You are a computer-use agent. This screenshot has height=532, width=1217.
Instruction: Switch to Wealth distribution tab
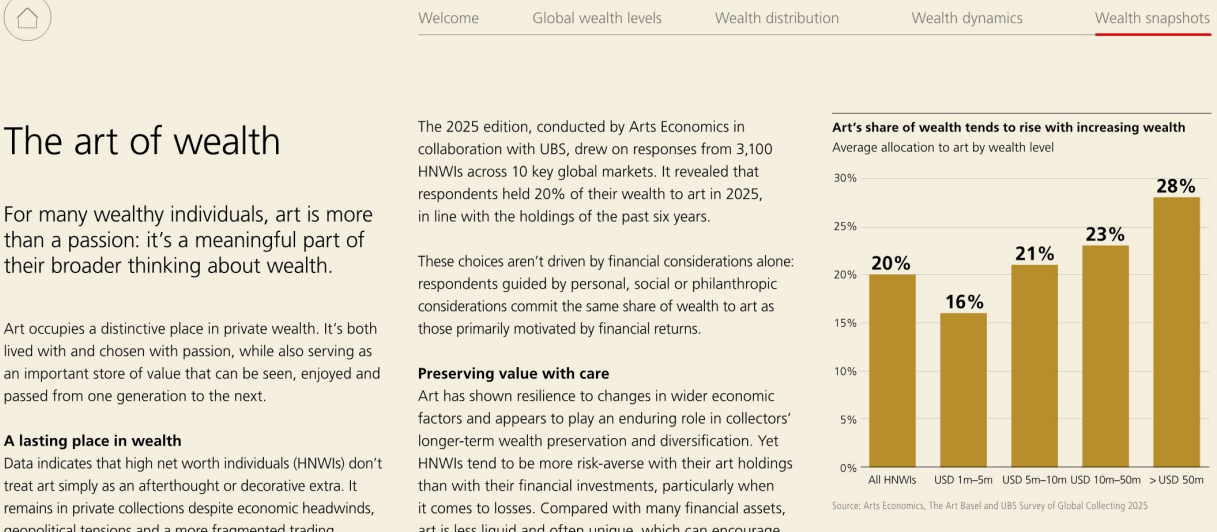pos(776,18)
